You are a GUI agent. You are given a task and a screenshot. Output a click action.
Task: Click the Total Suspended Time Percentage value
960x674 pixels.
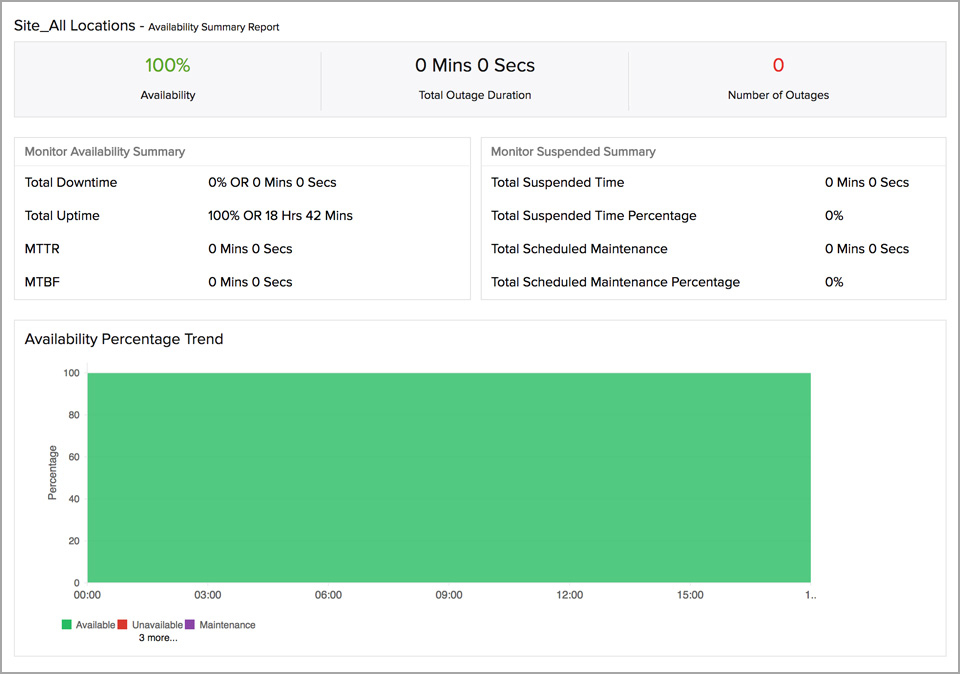click(x=835, y=215)
